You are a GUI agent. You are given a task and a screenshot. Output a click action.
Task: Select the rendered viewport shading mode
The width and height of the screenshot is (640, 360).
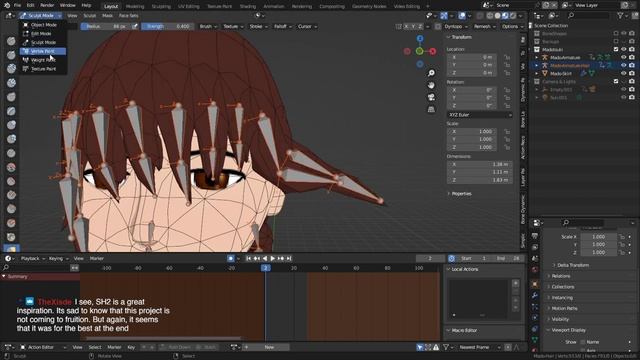pos(513,16)
